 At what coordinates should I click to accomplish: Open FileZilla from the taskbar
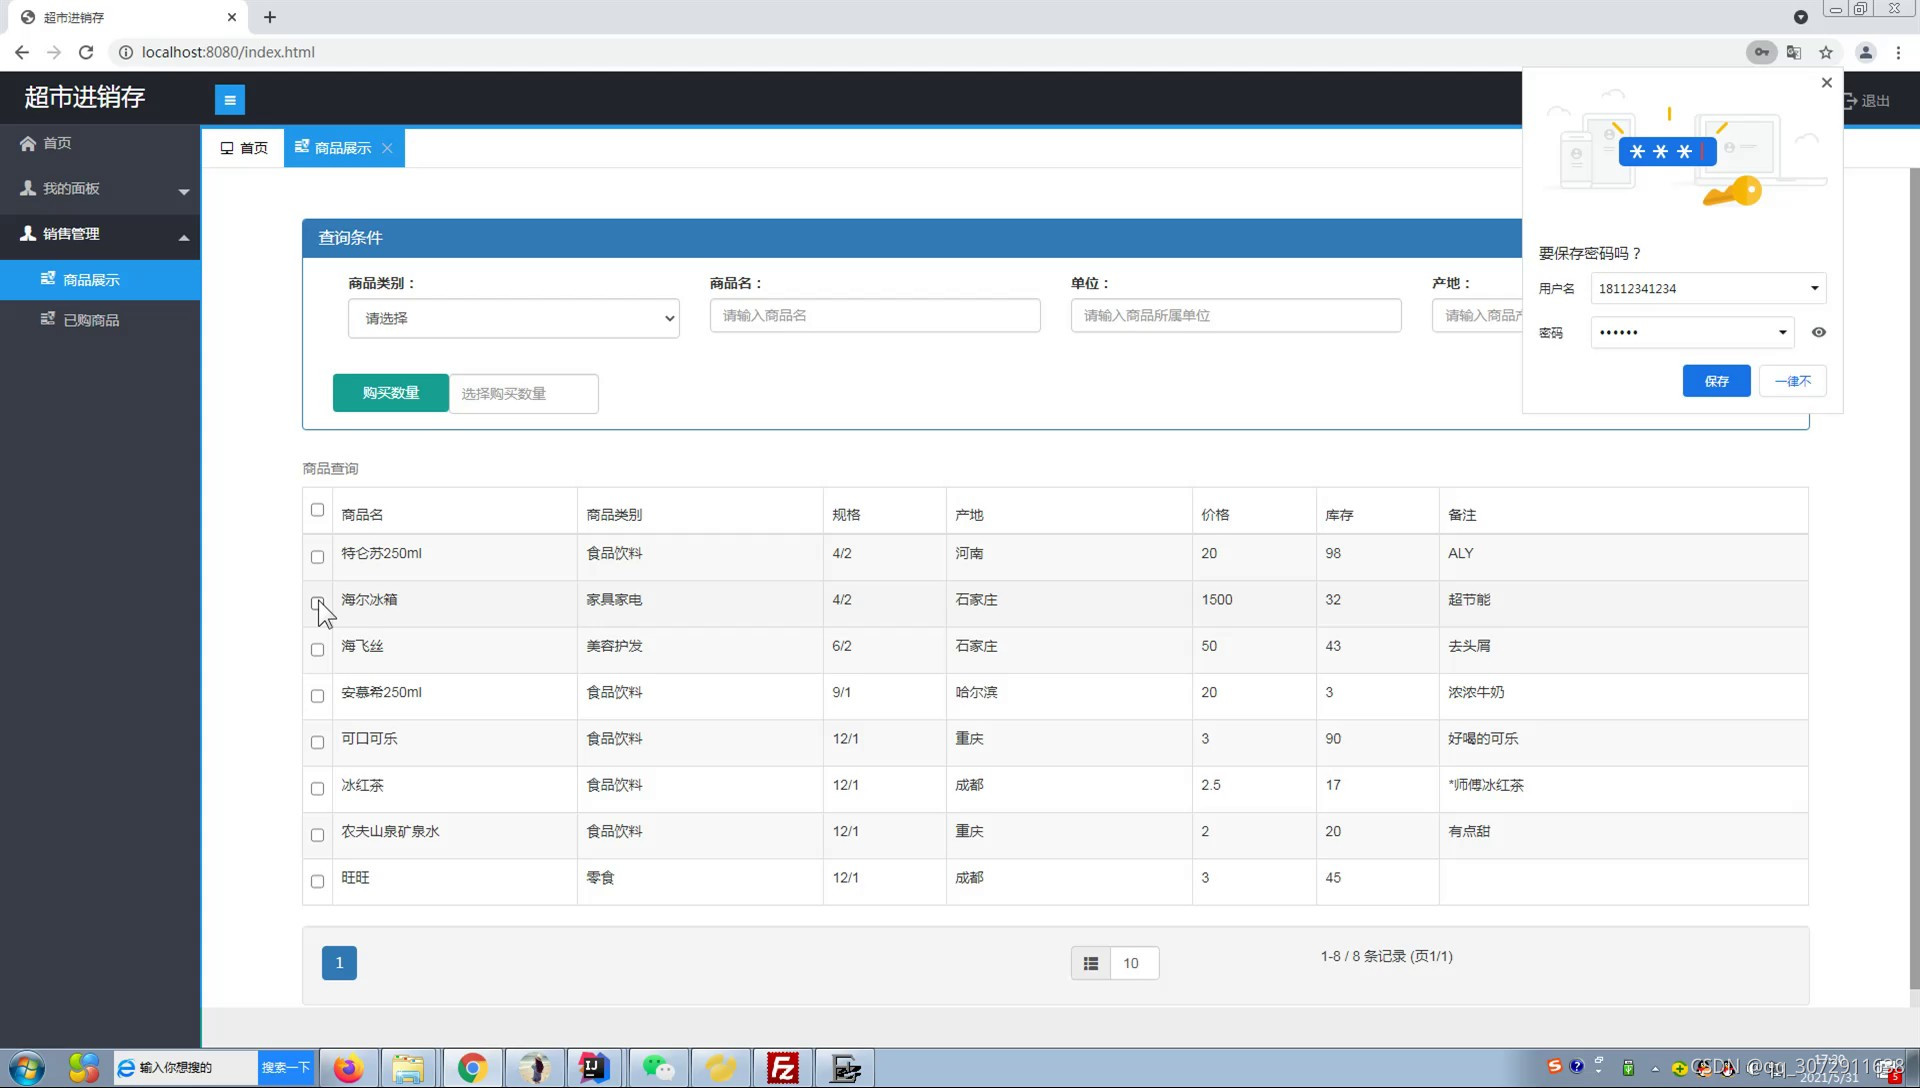(x=783, y=1068)
